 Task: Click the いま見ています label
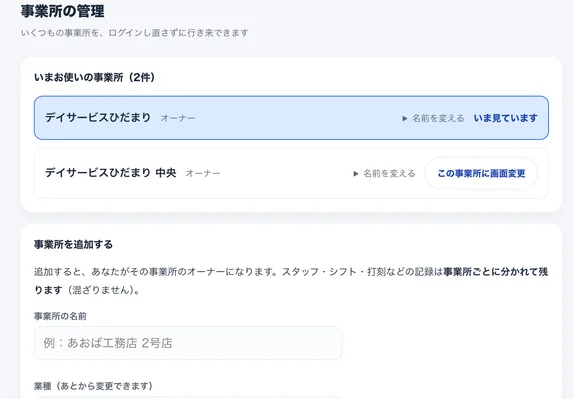[x=506, y=118]
